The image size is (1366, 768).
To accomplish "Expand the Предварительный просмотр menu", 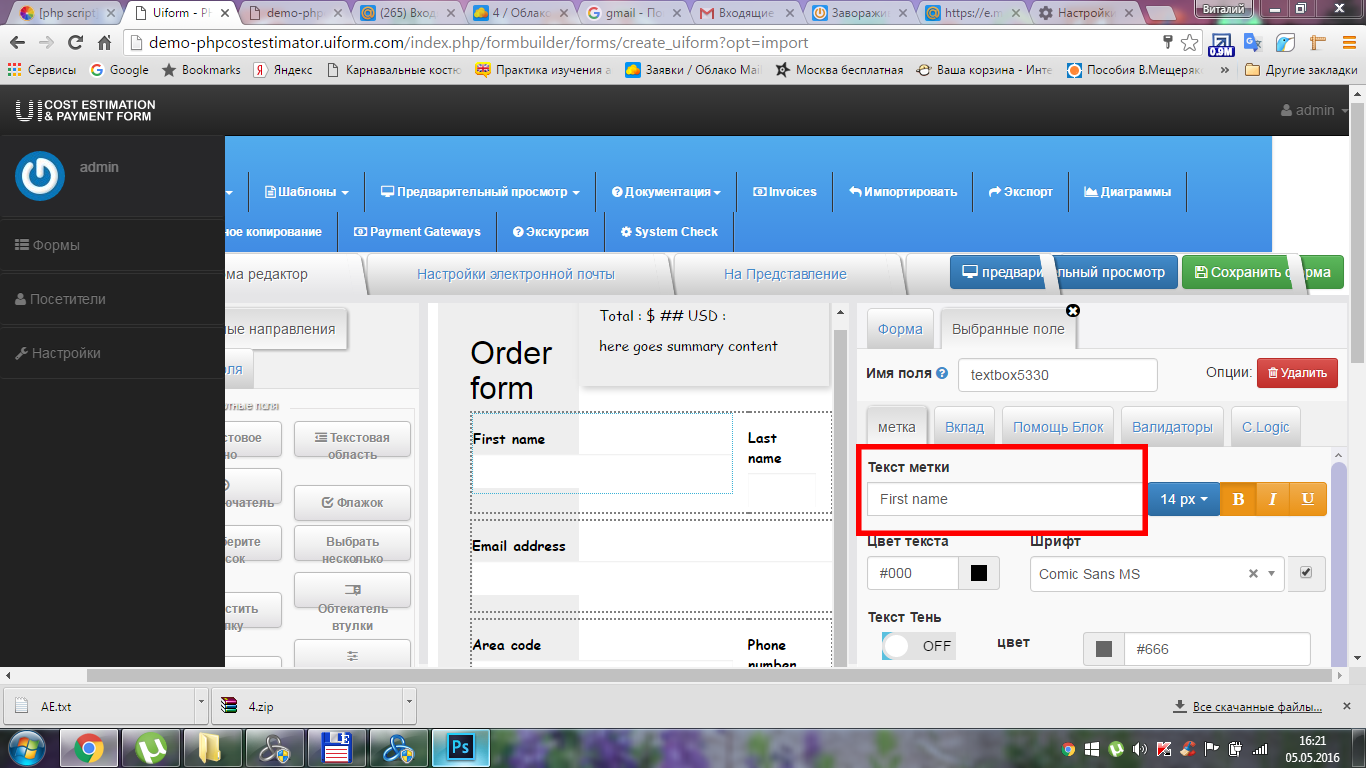I will pos(480,192).
